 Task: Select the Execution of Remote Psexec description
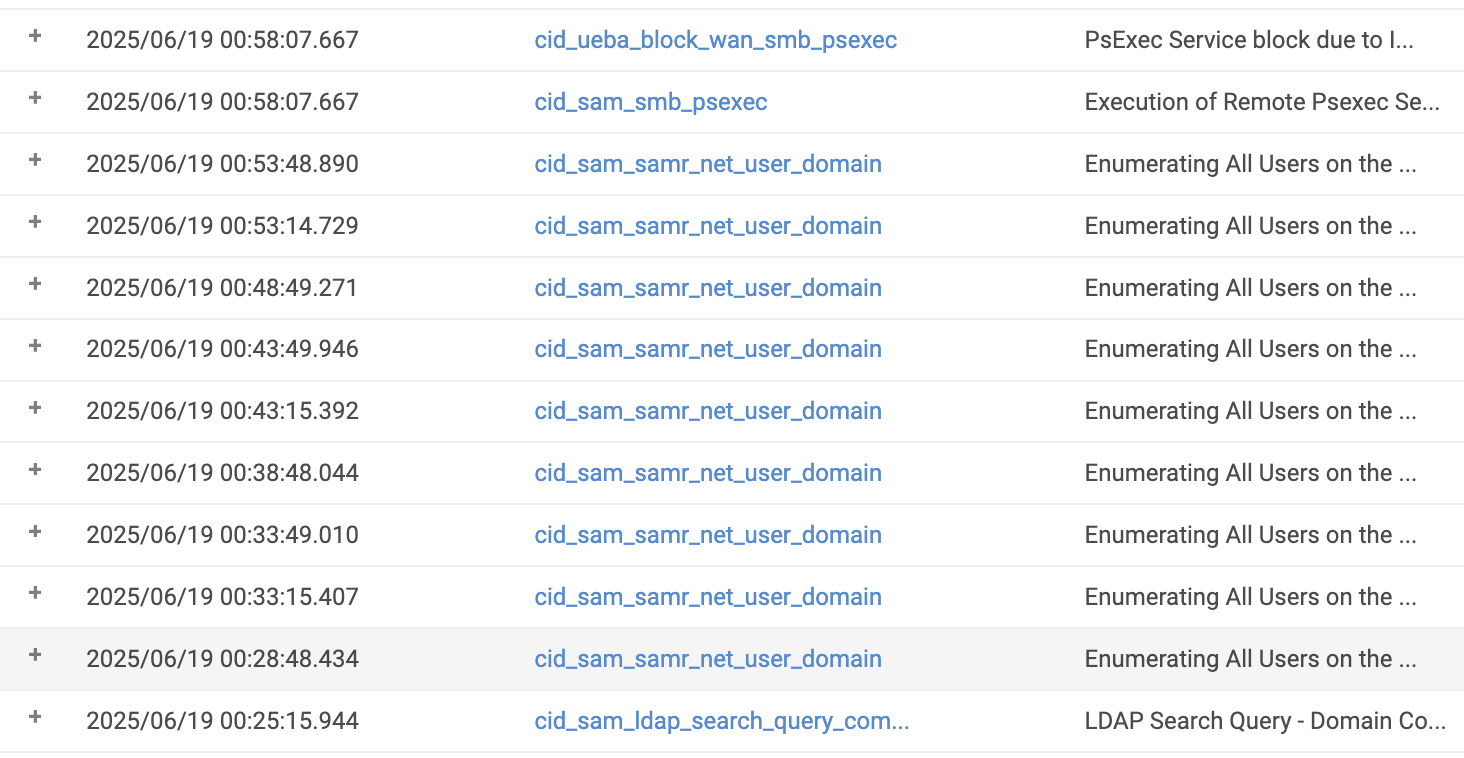click(x=1262, y=102)
